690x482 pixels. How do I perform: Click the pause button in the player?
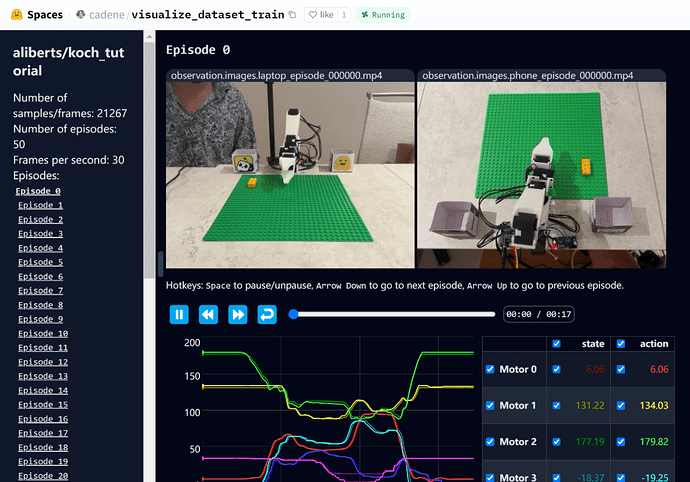click(179, 314)
